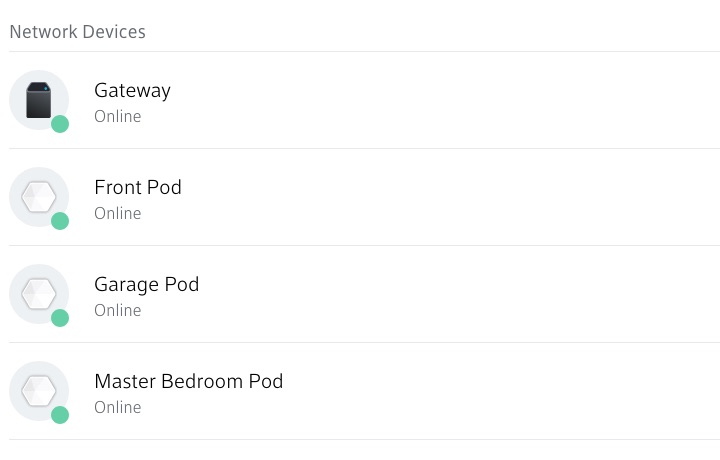Click the Master Bedroom Pod green status dot

pyautogui.click(x=60, y=415)
